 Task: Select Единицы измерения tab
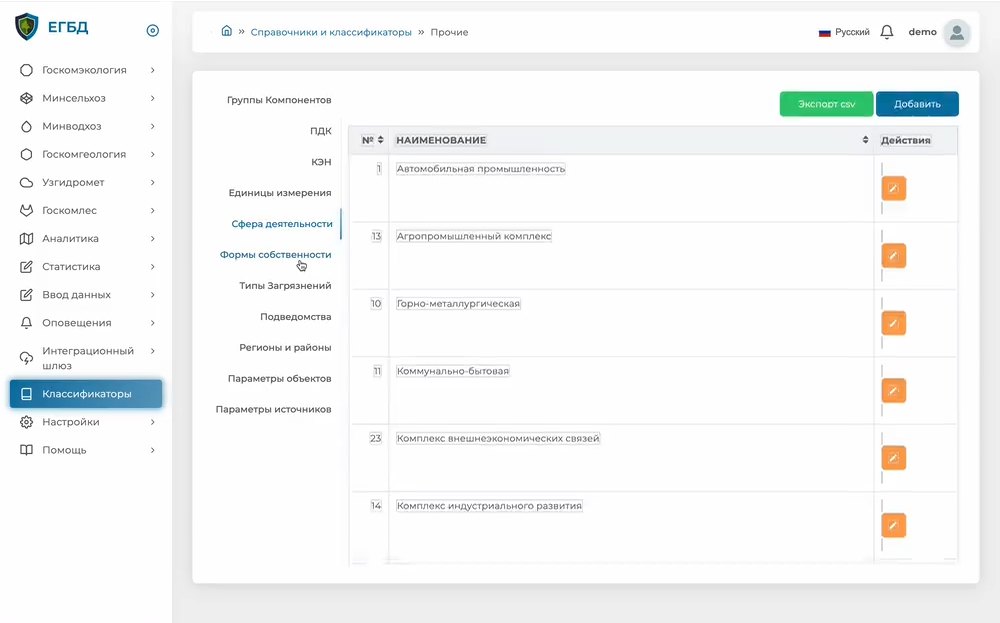(x=280, y=193)
